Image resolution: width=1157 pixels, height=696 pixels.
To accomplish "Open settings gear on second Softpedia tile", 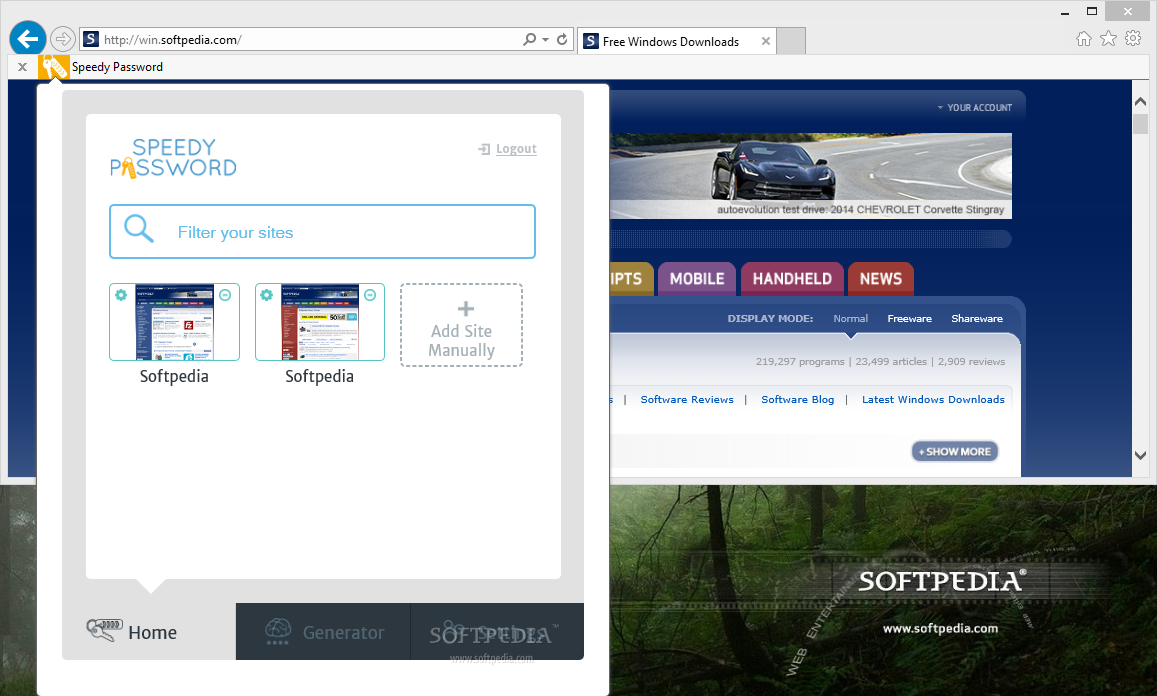I will coord(266,295).
